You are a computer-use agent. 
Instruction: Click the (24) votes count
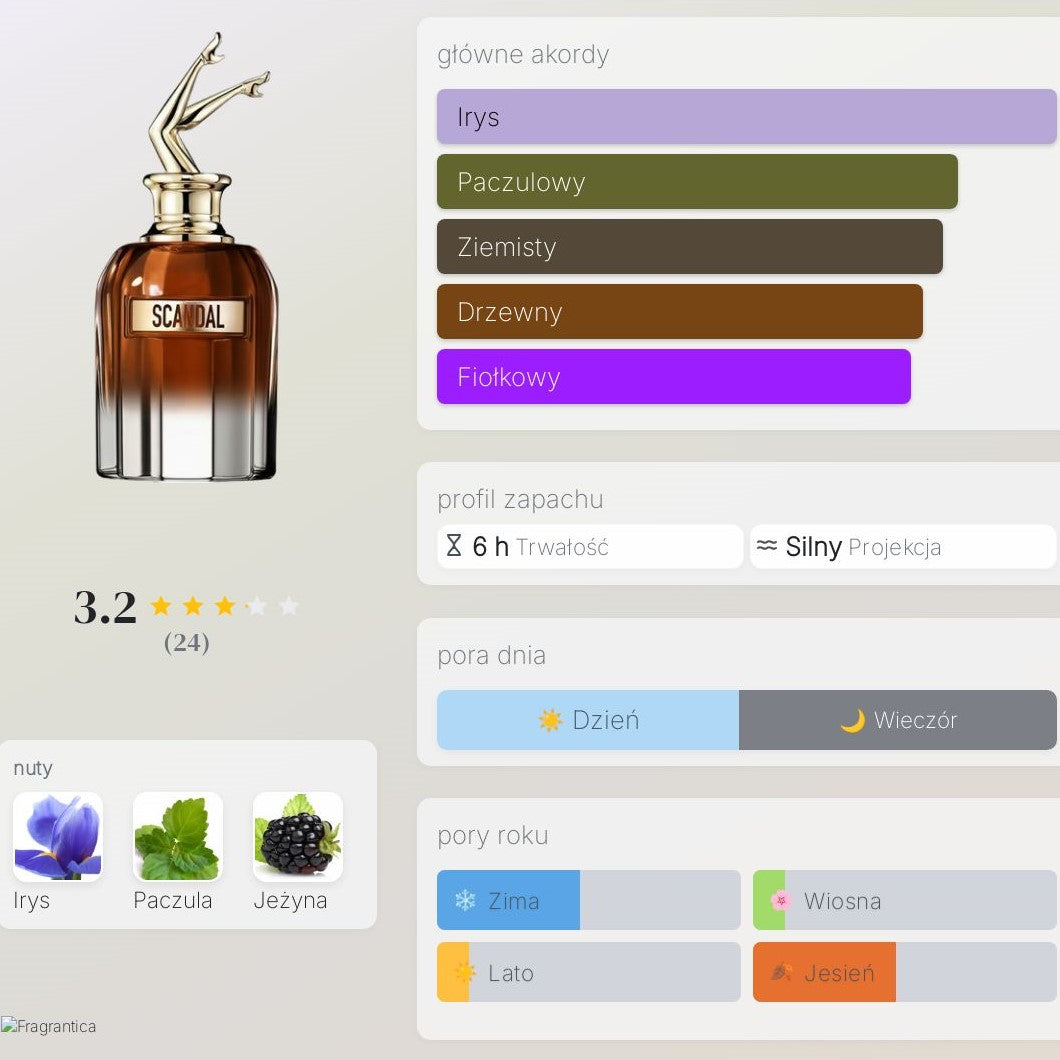[187, 642]
